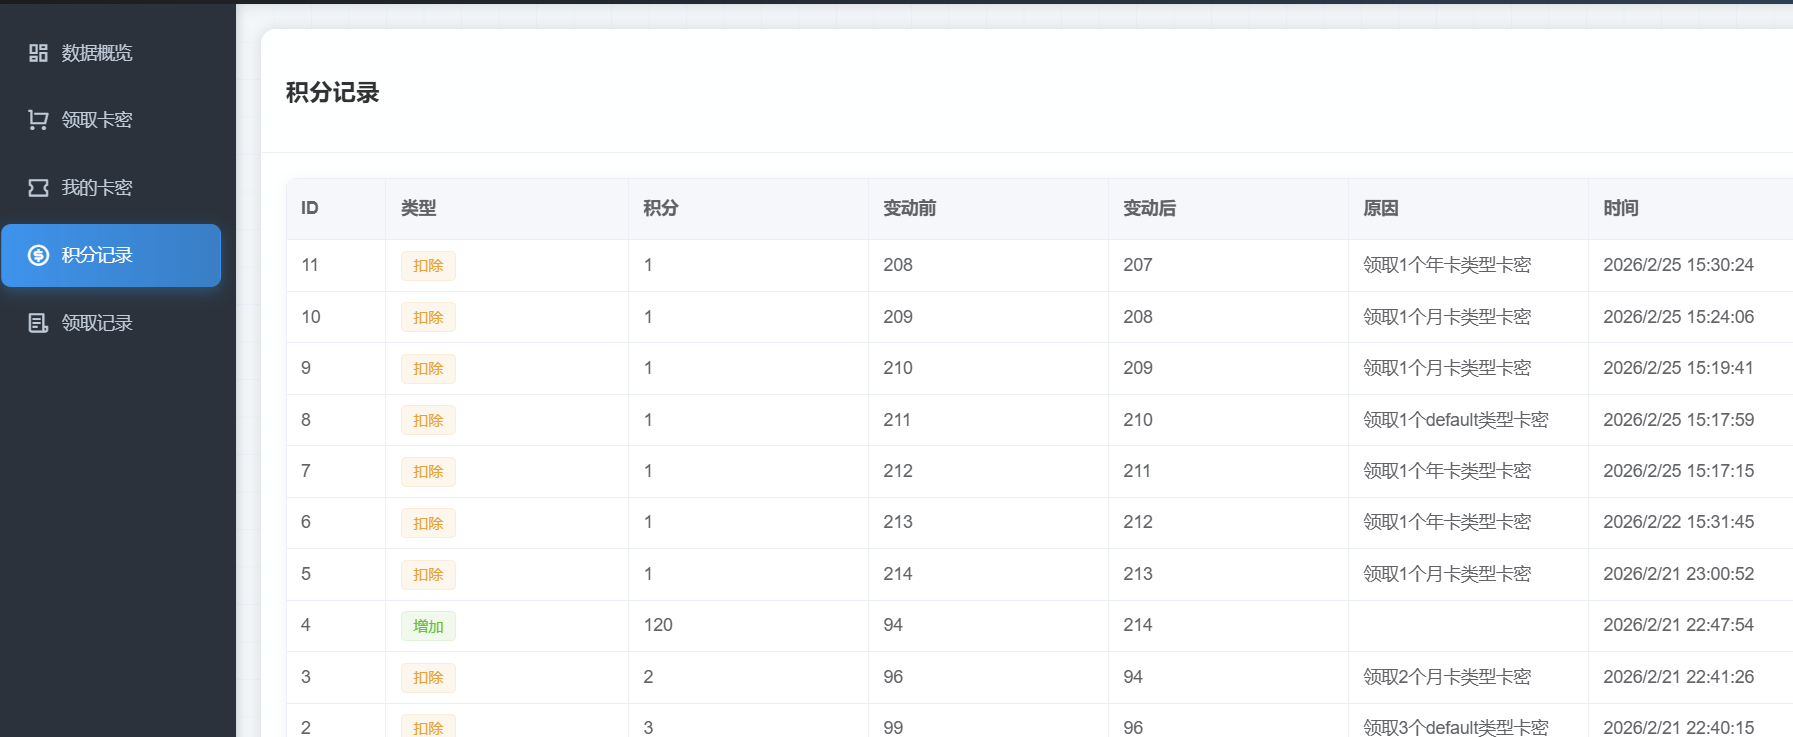Select the 领取1个default类型卡密 reason in row 8
The width and height of the screenshot is (1793, 737).
point(1455,420)
